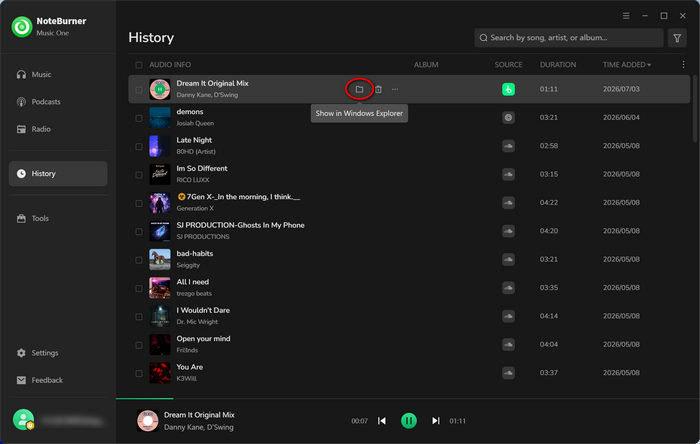700x444 pixels.
Task: Click the SOURCE column header
Action: [508, 65]
